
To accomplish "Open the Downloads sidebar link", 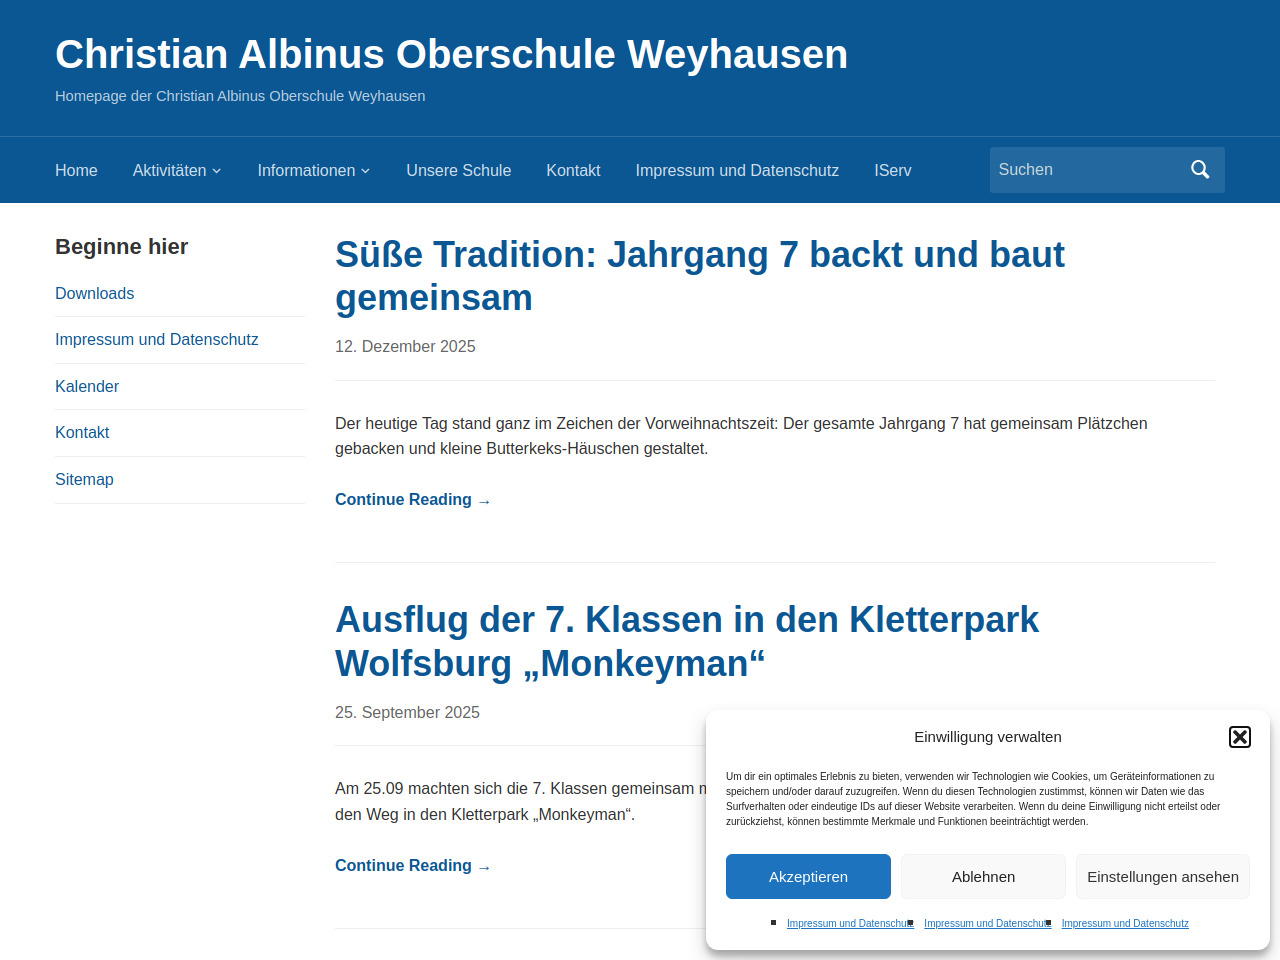I will click(x=94, y=293).
